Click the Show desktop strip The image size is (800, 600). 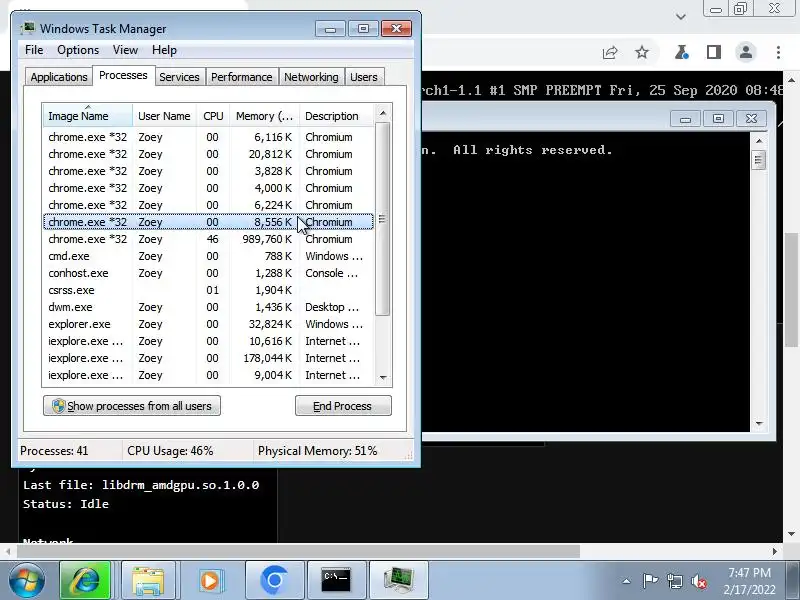793,581
